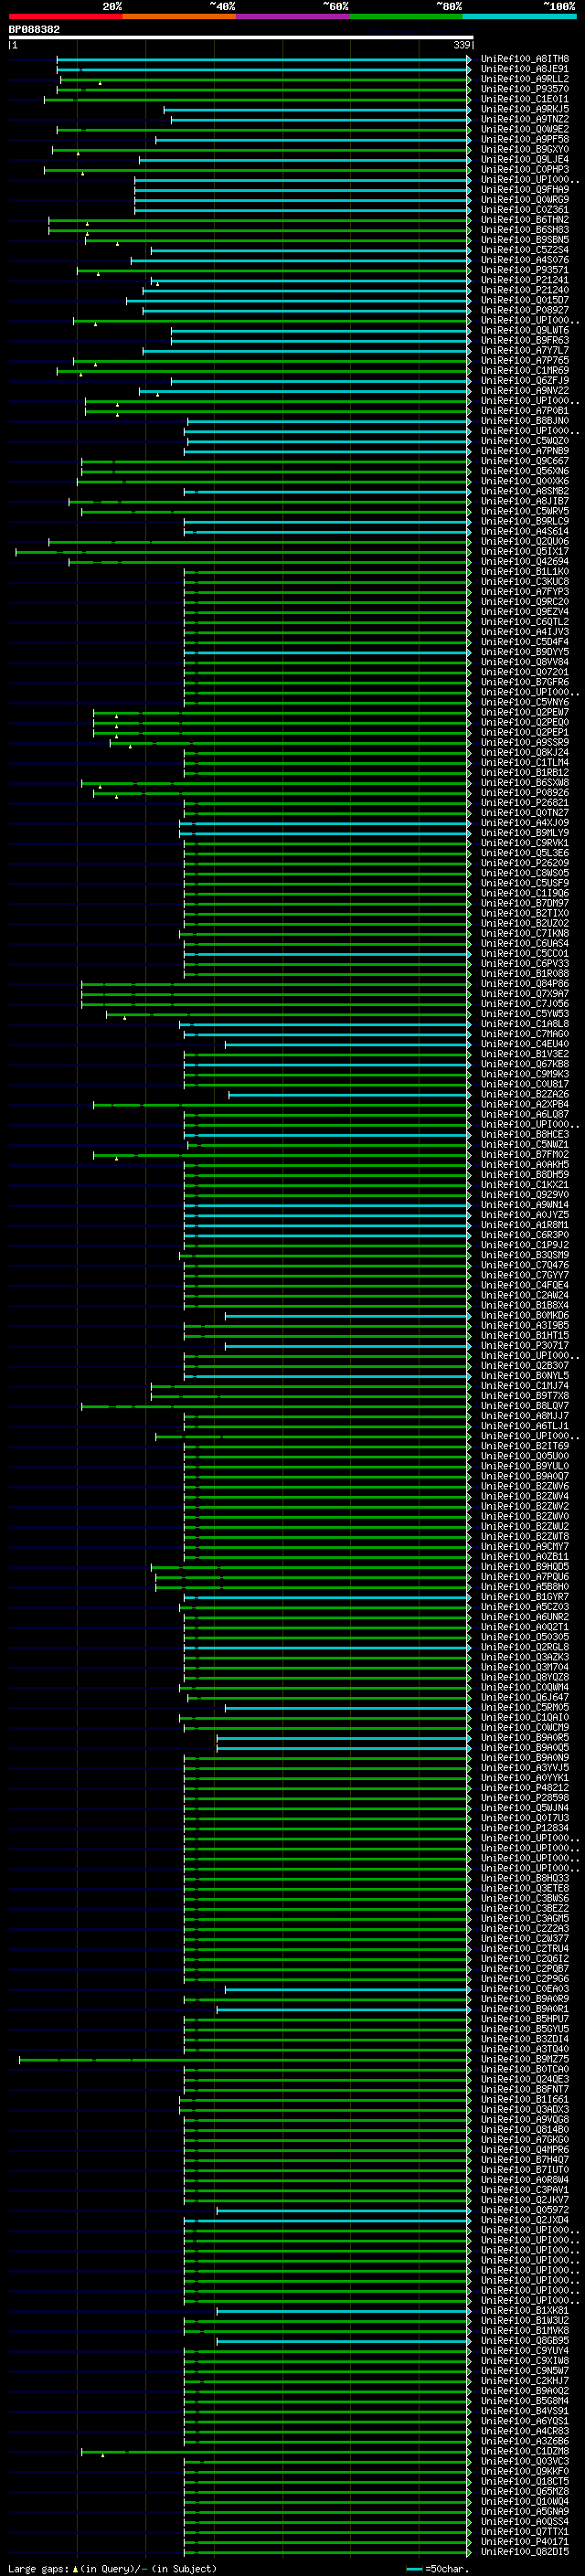Click the cyan ~100% identity legend bar
The image size is (585, 2576).
(x=520, y=16)
